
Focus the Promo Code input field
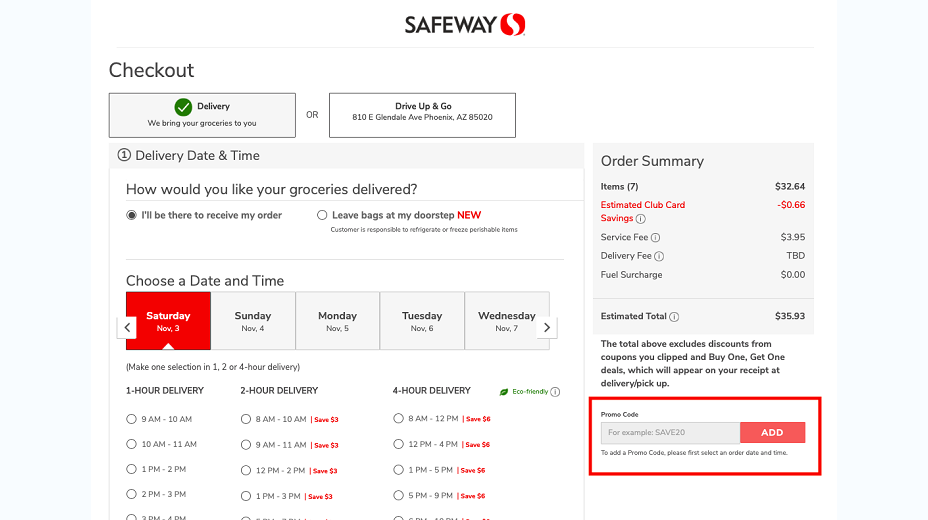[x=671, y=432]
